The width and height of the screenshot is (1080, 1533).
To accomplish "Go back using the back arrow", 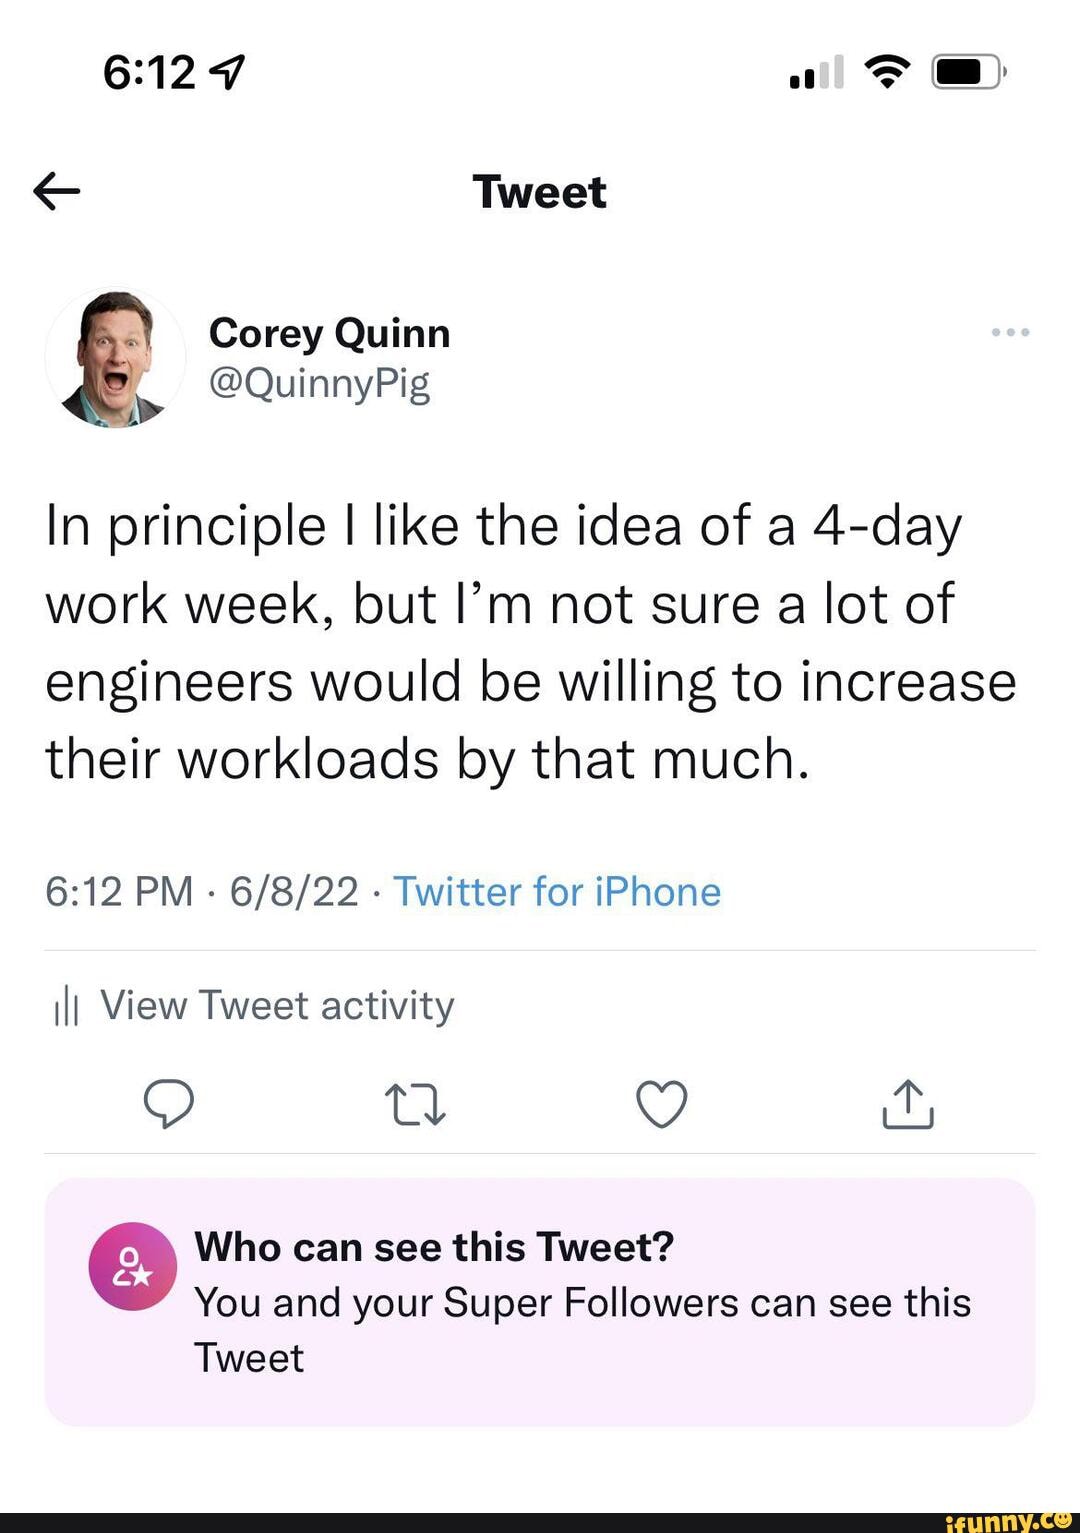I will [x=57, y=191].
